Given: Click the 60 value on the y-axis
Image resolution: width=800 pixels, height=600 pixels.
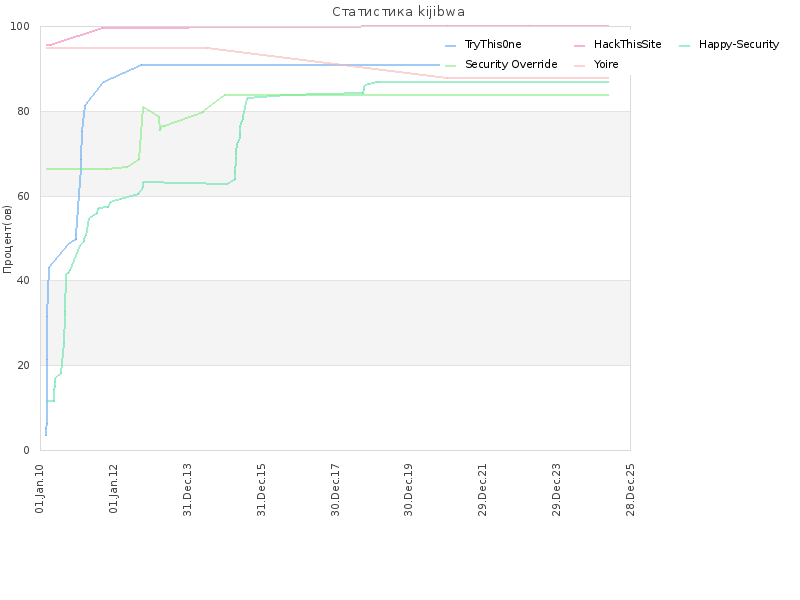Looking at the screenshot, I should coord(23,196).
